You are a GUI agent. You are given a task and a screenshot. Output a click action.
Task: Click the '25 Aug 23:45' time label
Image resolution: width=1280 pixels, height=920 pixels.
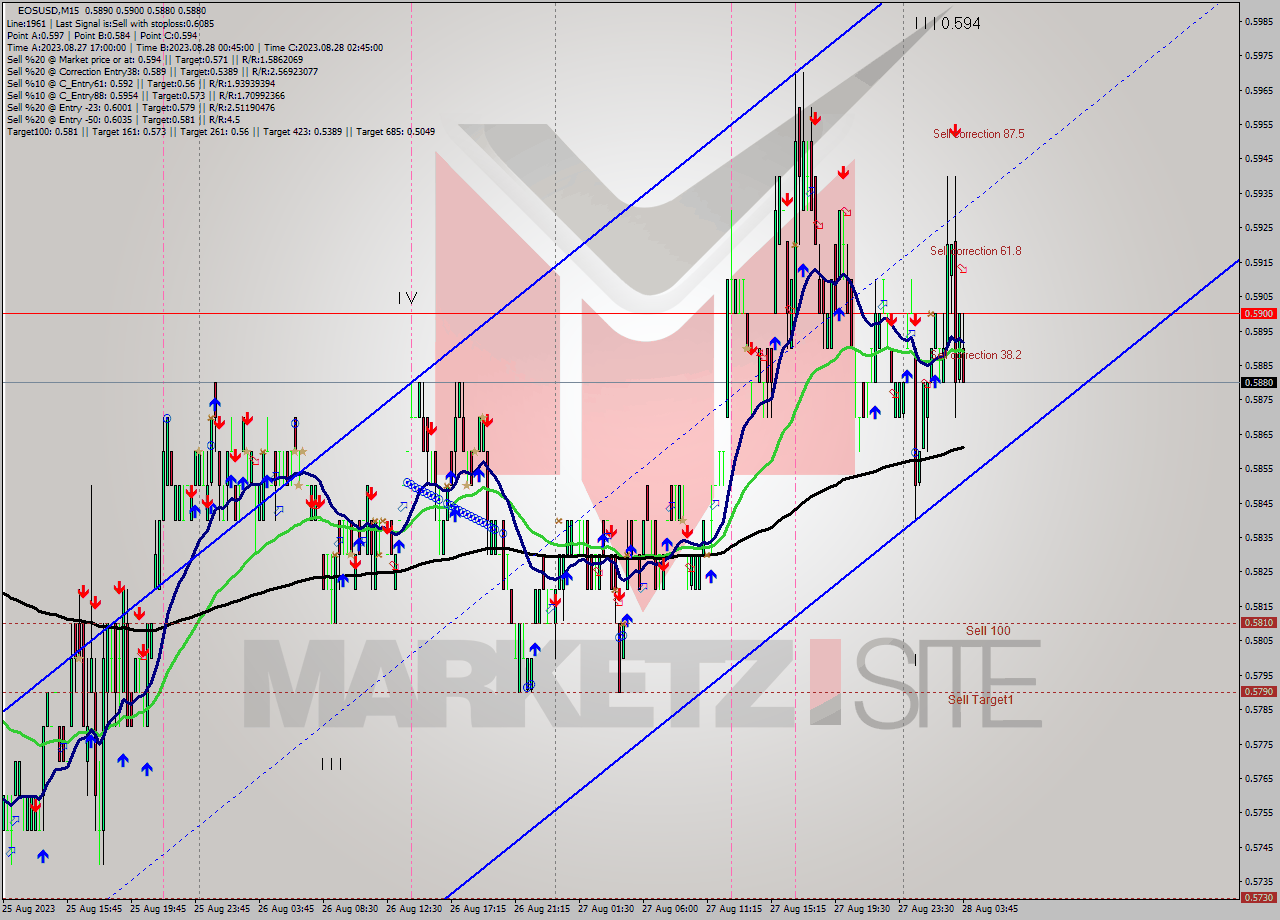[x=222, y=909]
